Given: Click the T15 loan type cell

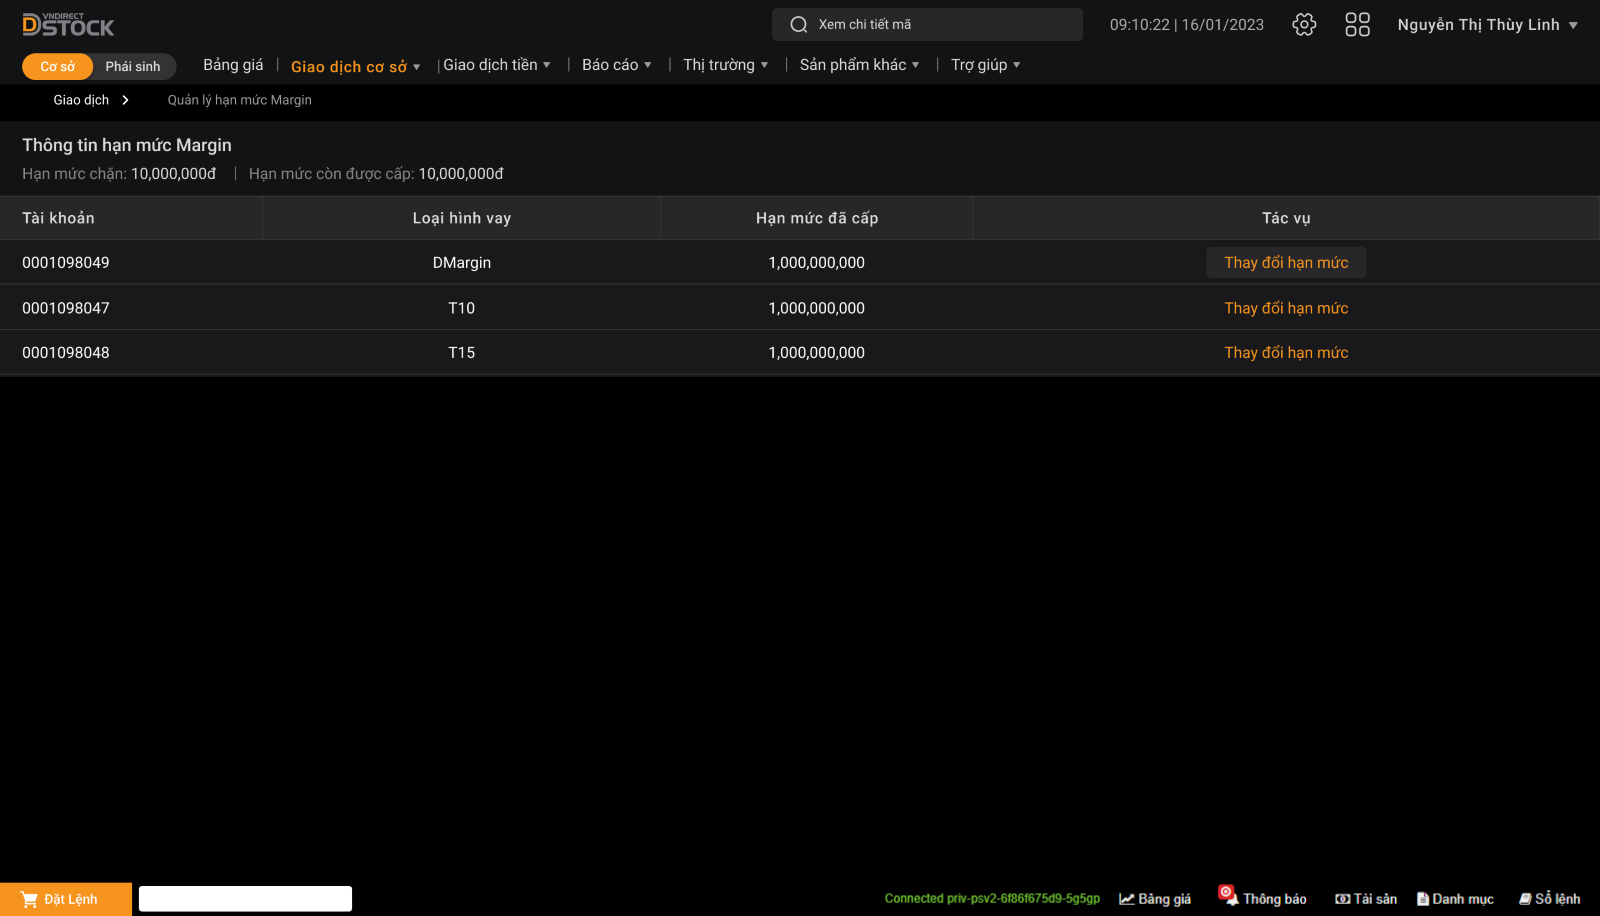Looking at the screenshot, I should pos(462,353).
